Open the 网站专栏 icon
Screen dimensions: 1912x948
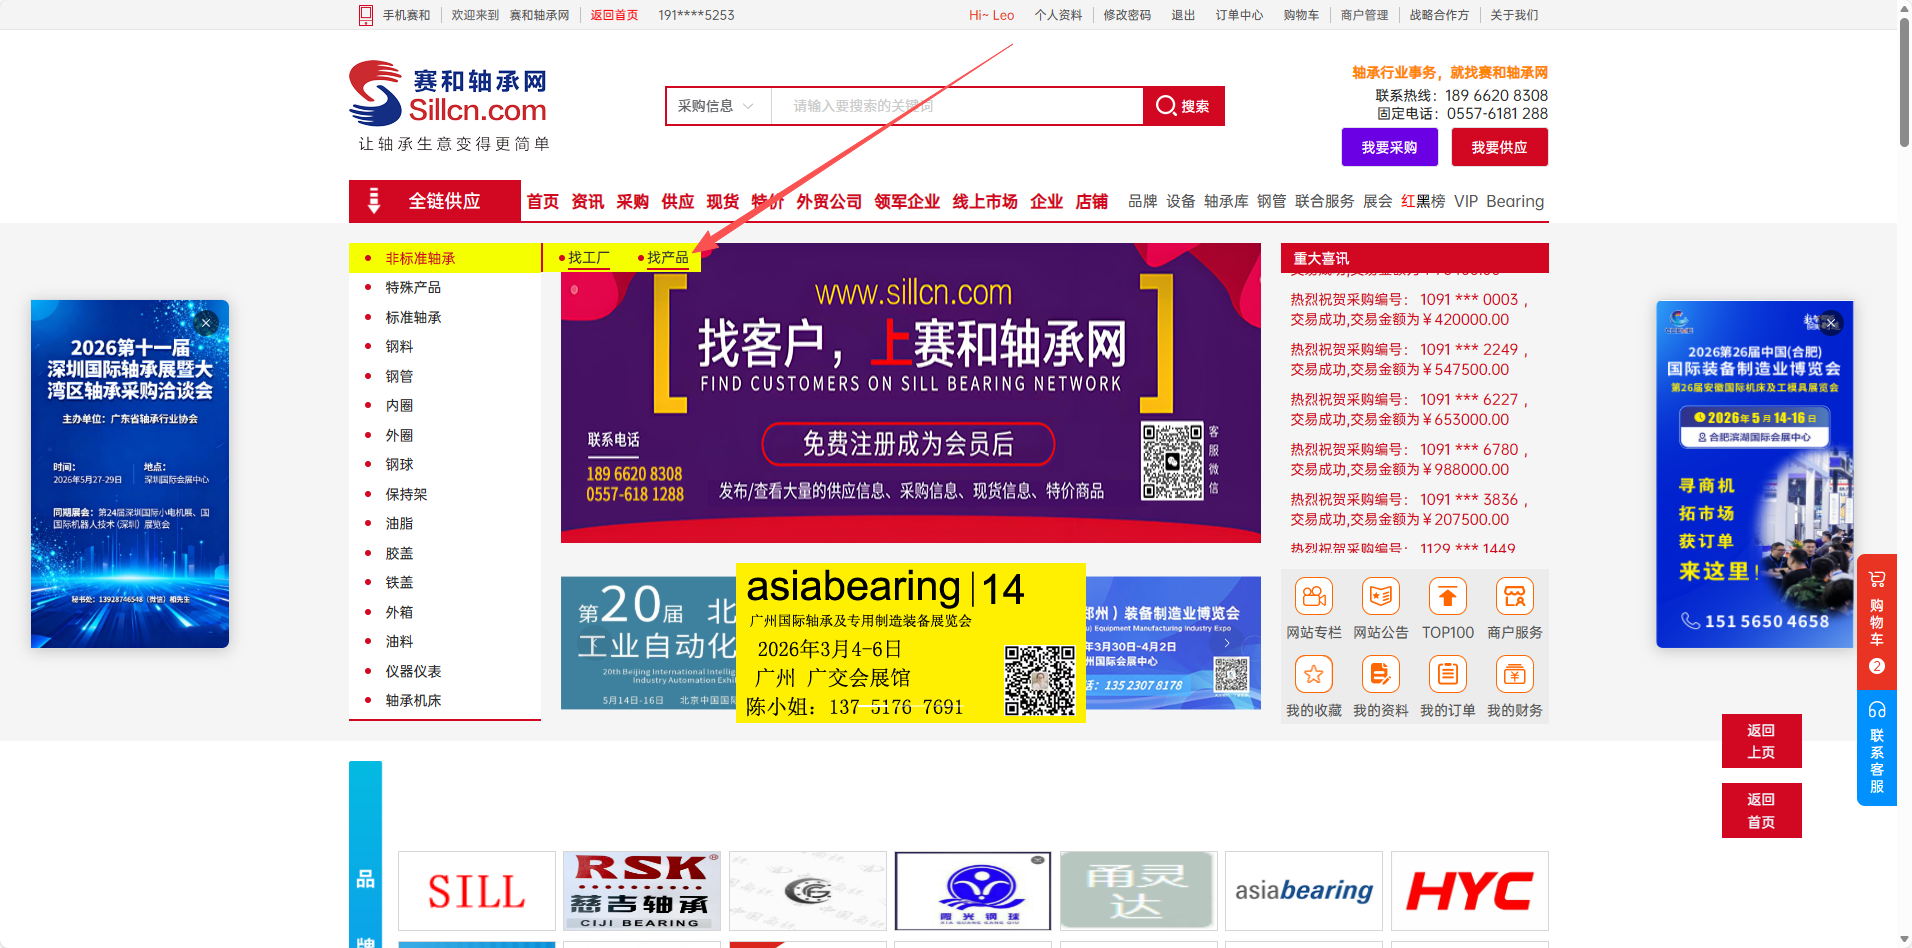(1313, 597)
